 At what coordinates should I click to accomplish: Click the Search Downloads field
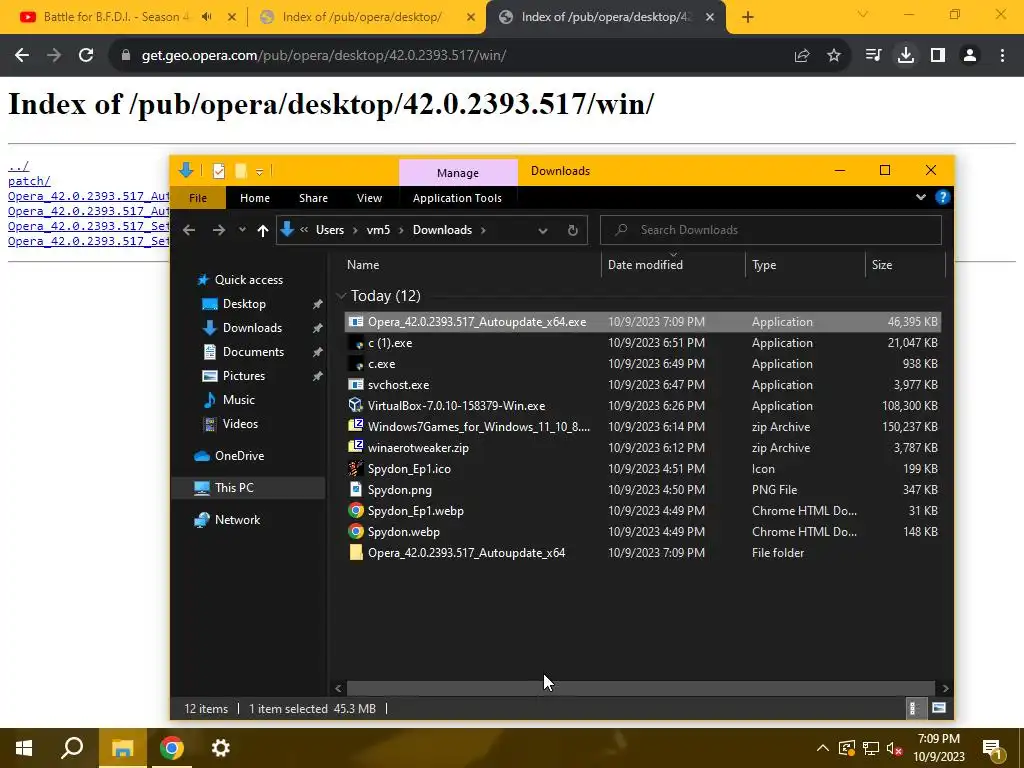pos(771,230)
